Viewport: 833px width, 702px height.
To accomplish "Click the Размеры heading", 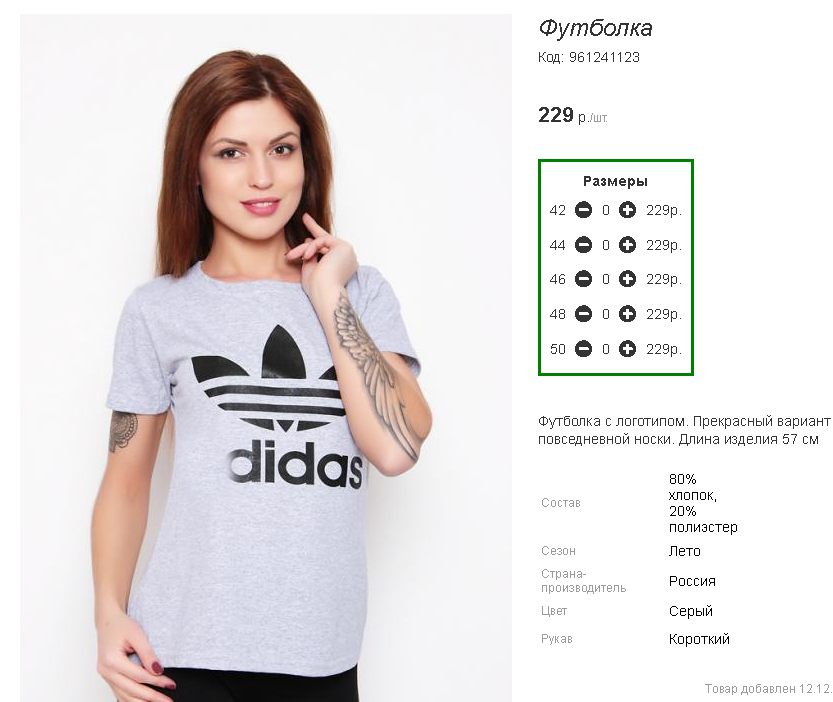I will [615, 181].
